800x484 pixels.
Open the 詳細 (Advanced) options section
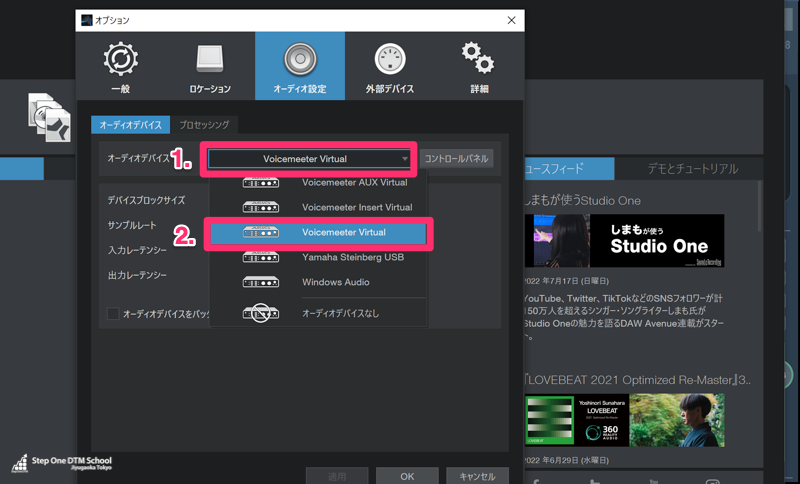pyautogui.click(x=479, y=66)
